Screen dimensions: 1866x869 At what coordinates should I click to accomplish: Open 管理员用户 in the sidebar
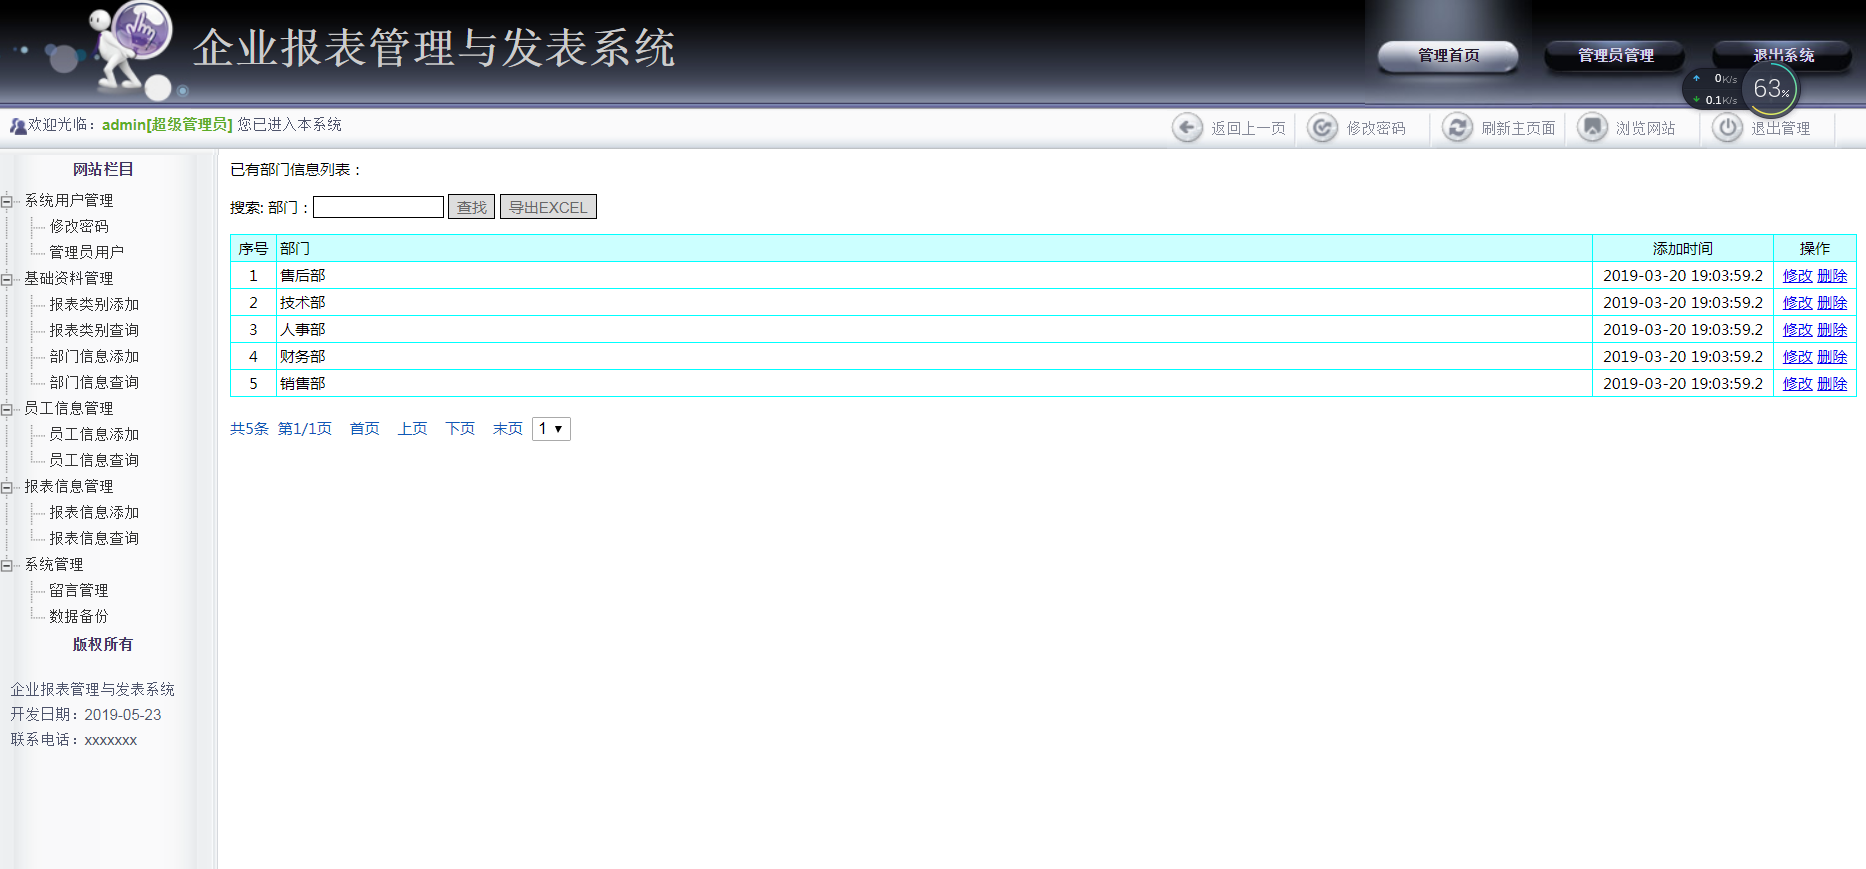pos(87,253)
